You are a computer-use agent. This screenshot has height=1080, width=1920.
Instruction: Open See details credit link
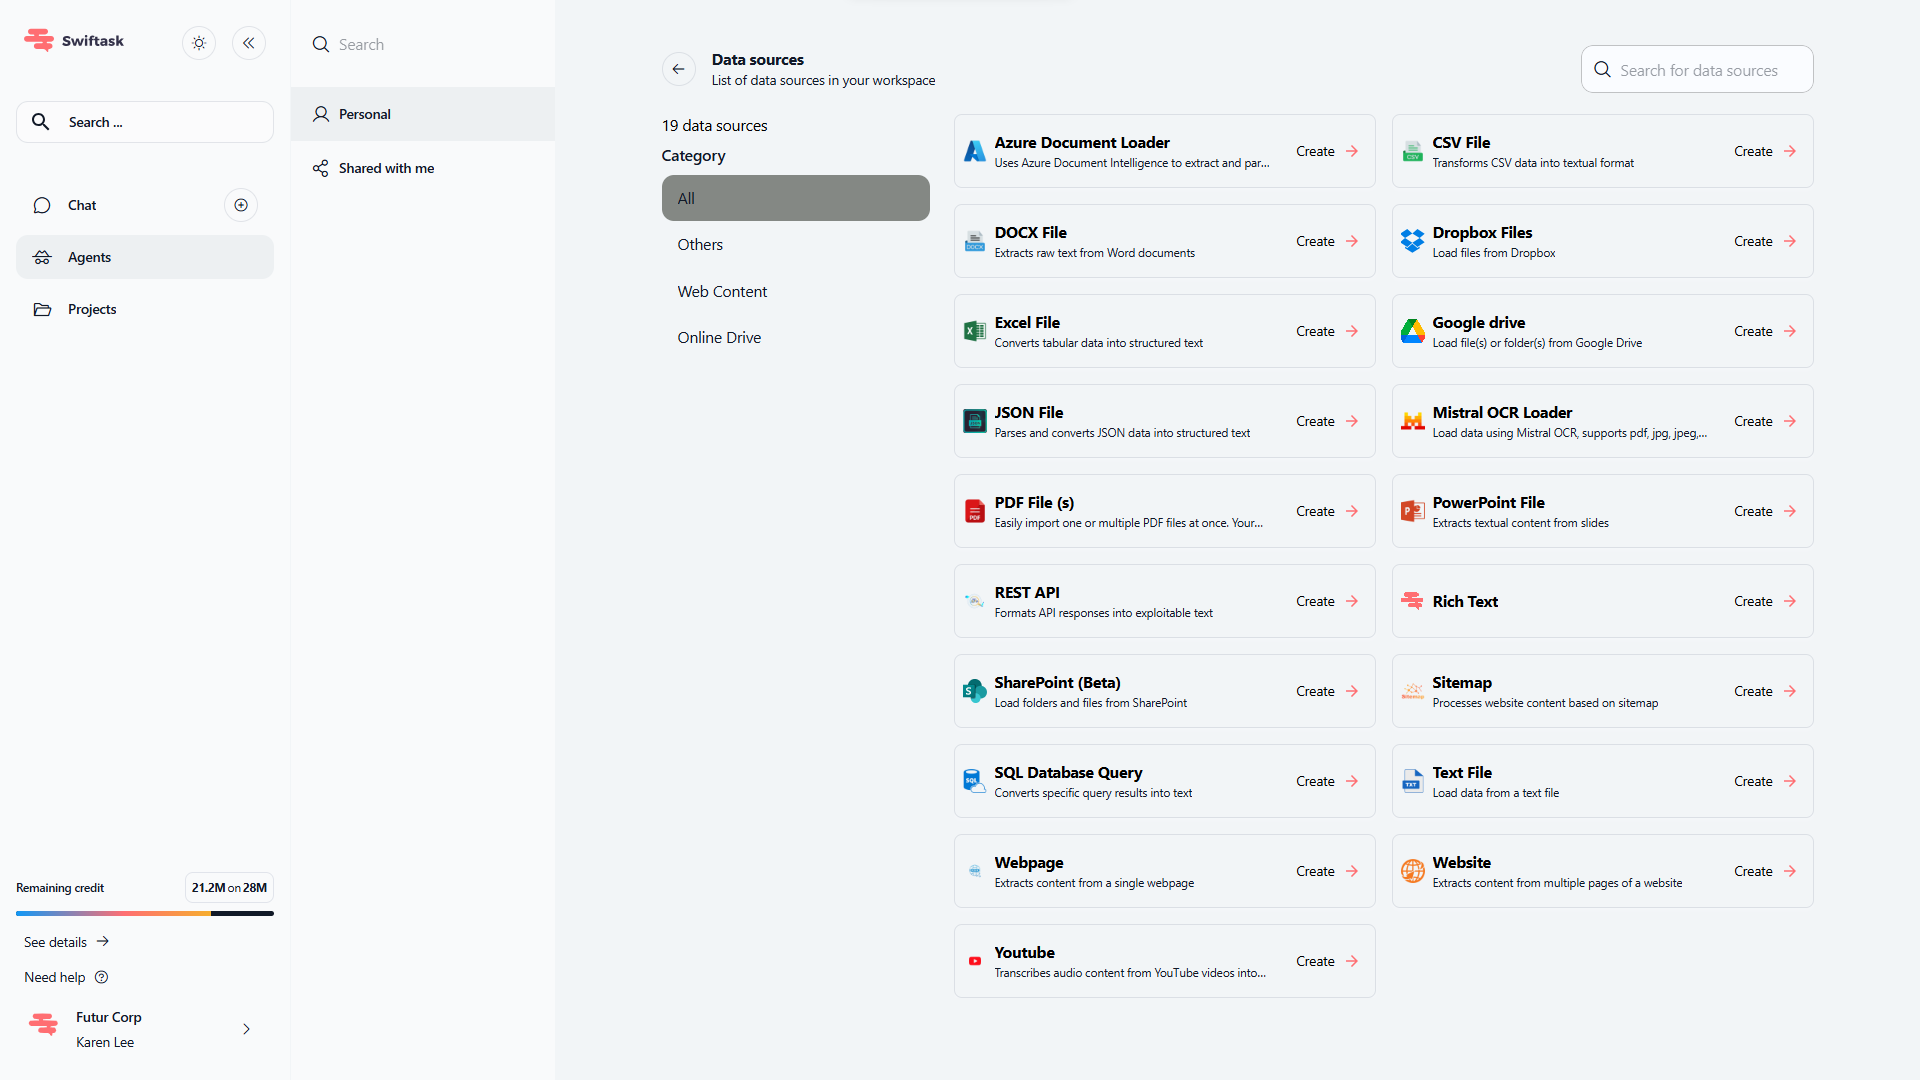pos(66,942)
